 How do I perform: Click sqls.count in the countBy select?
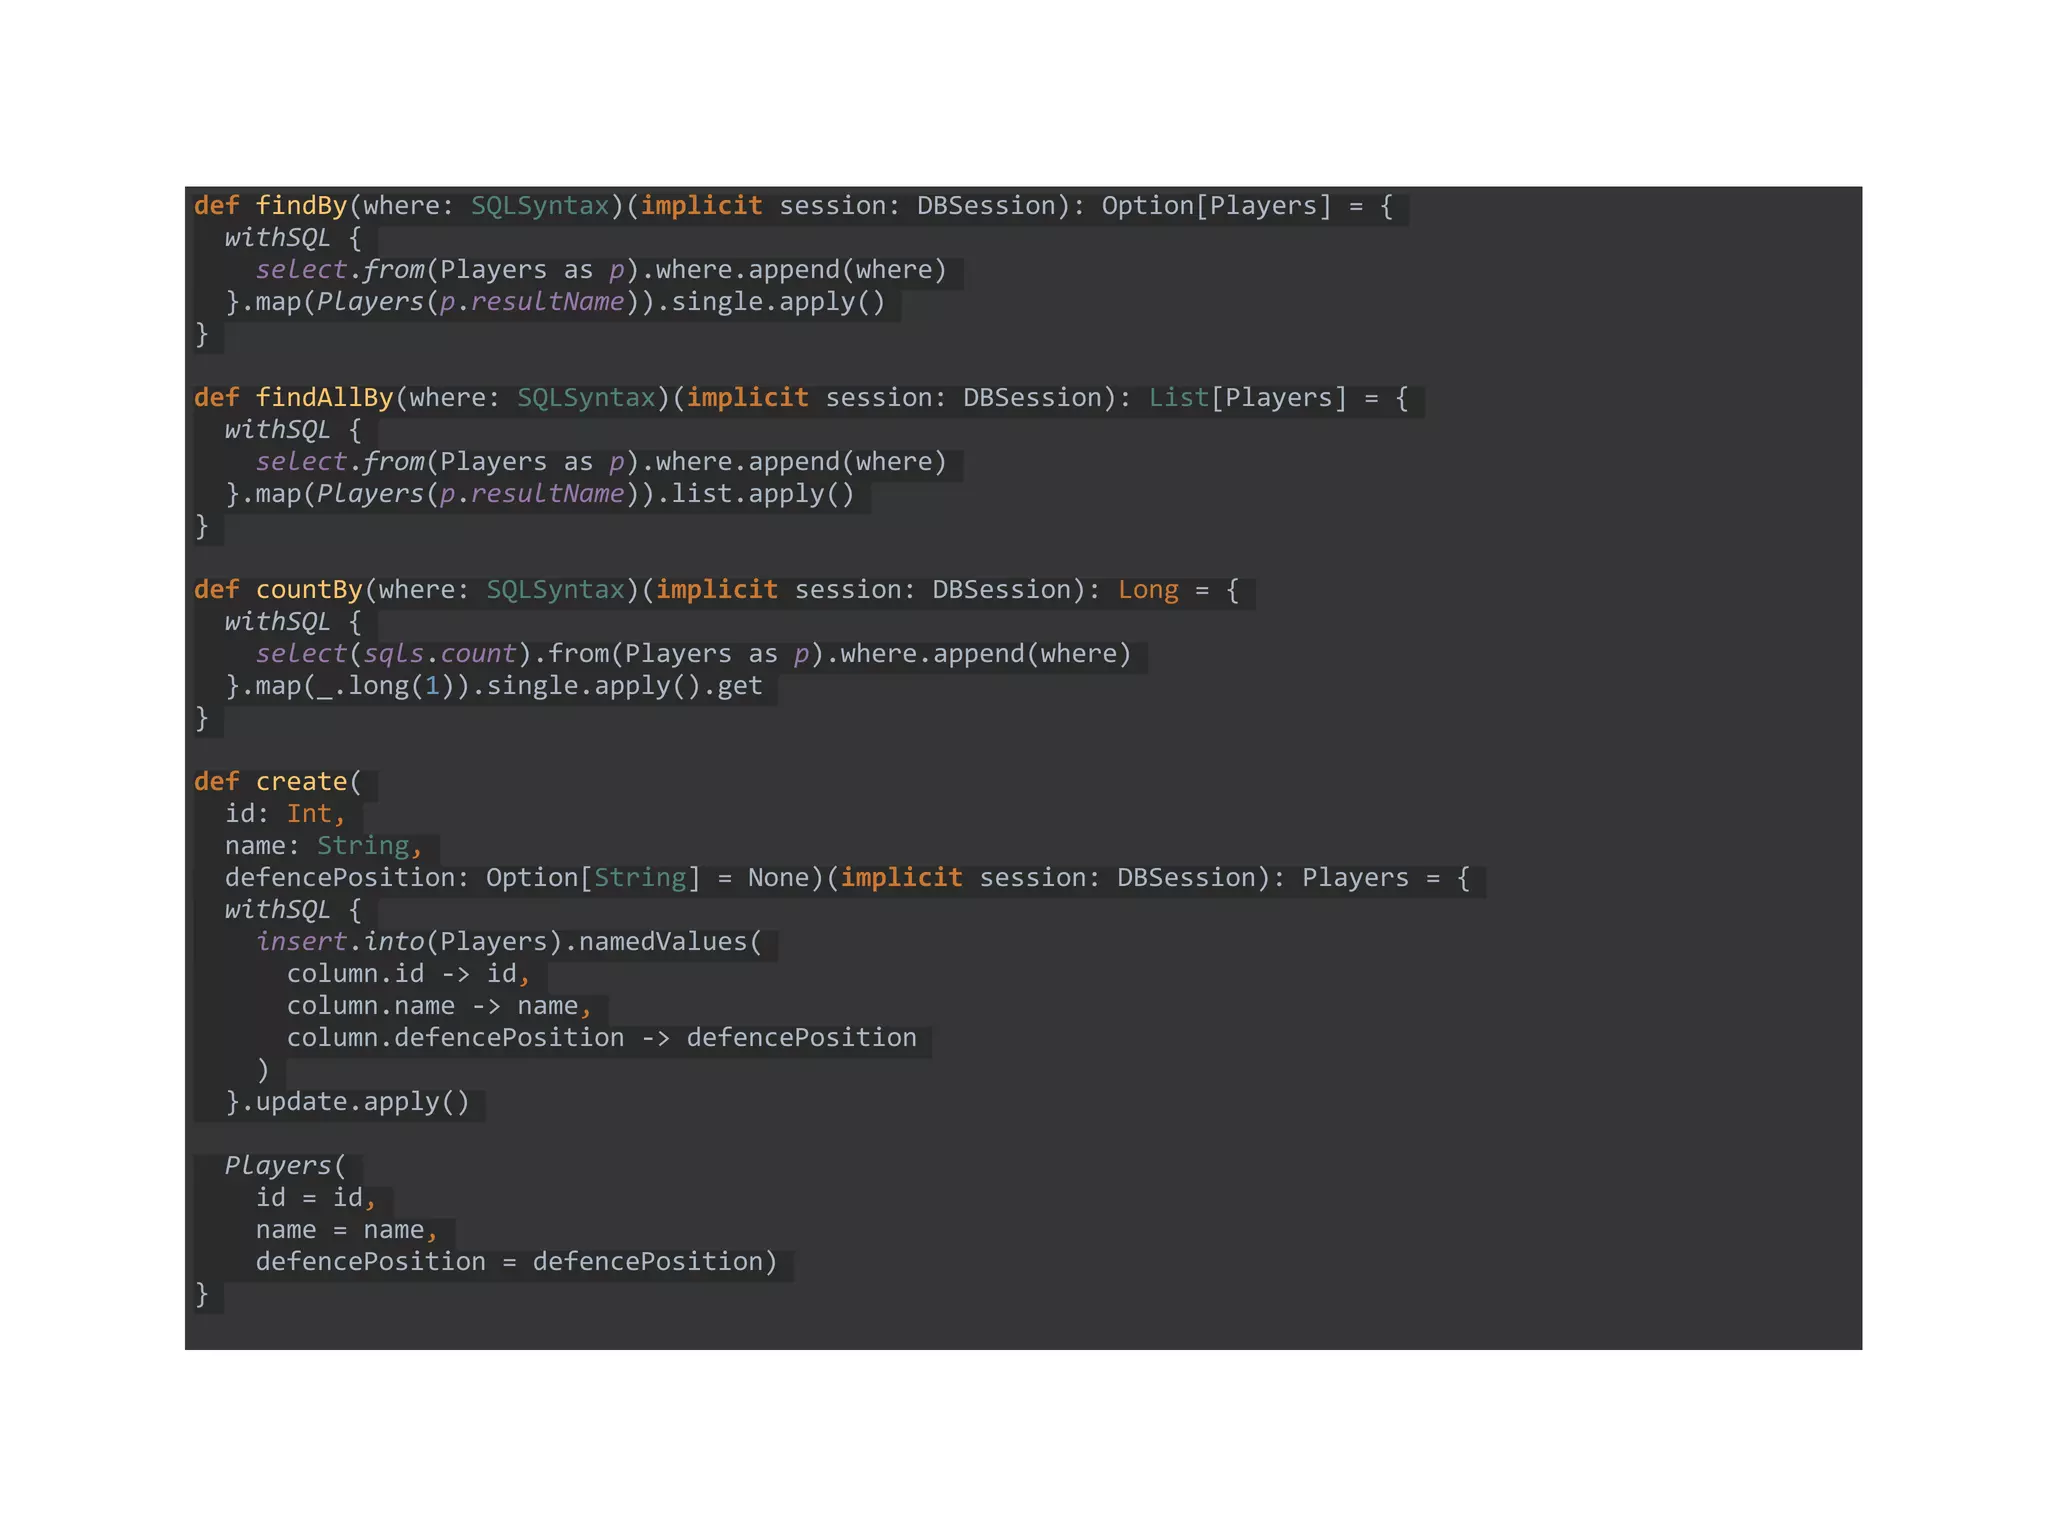440,654
